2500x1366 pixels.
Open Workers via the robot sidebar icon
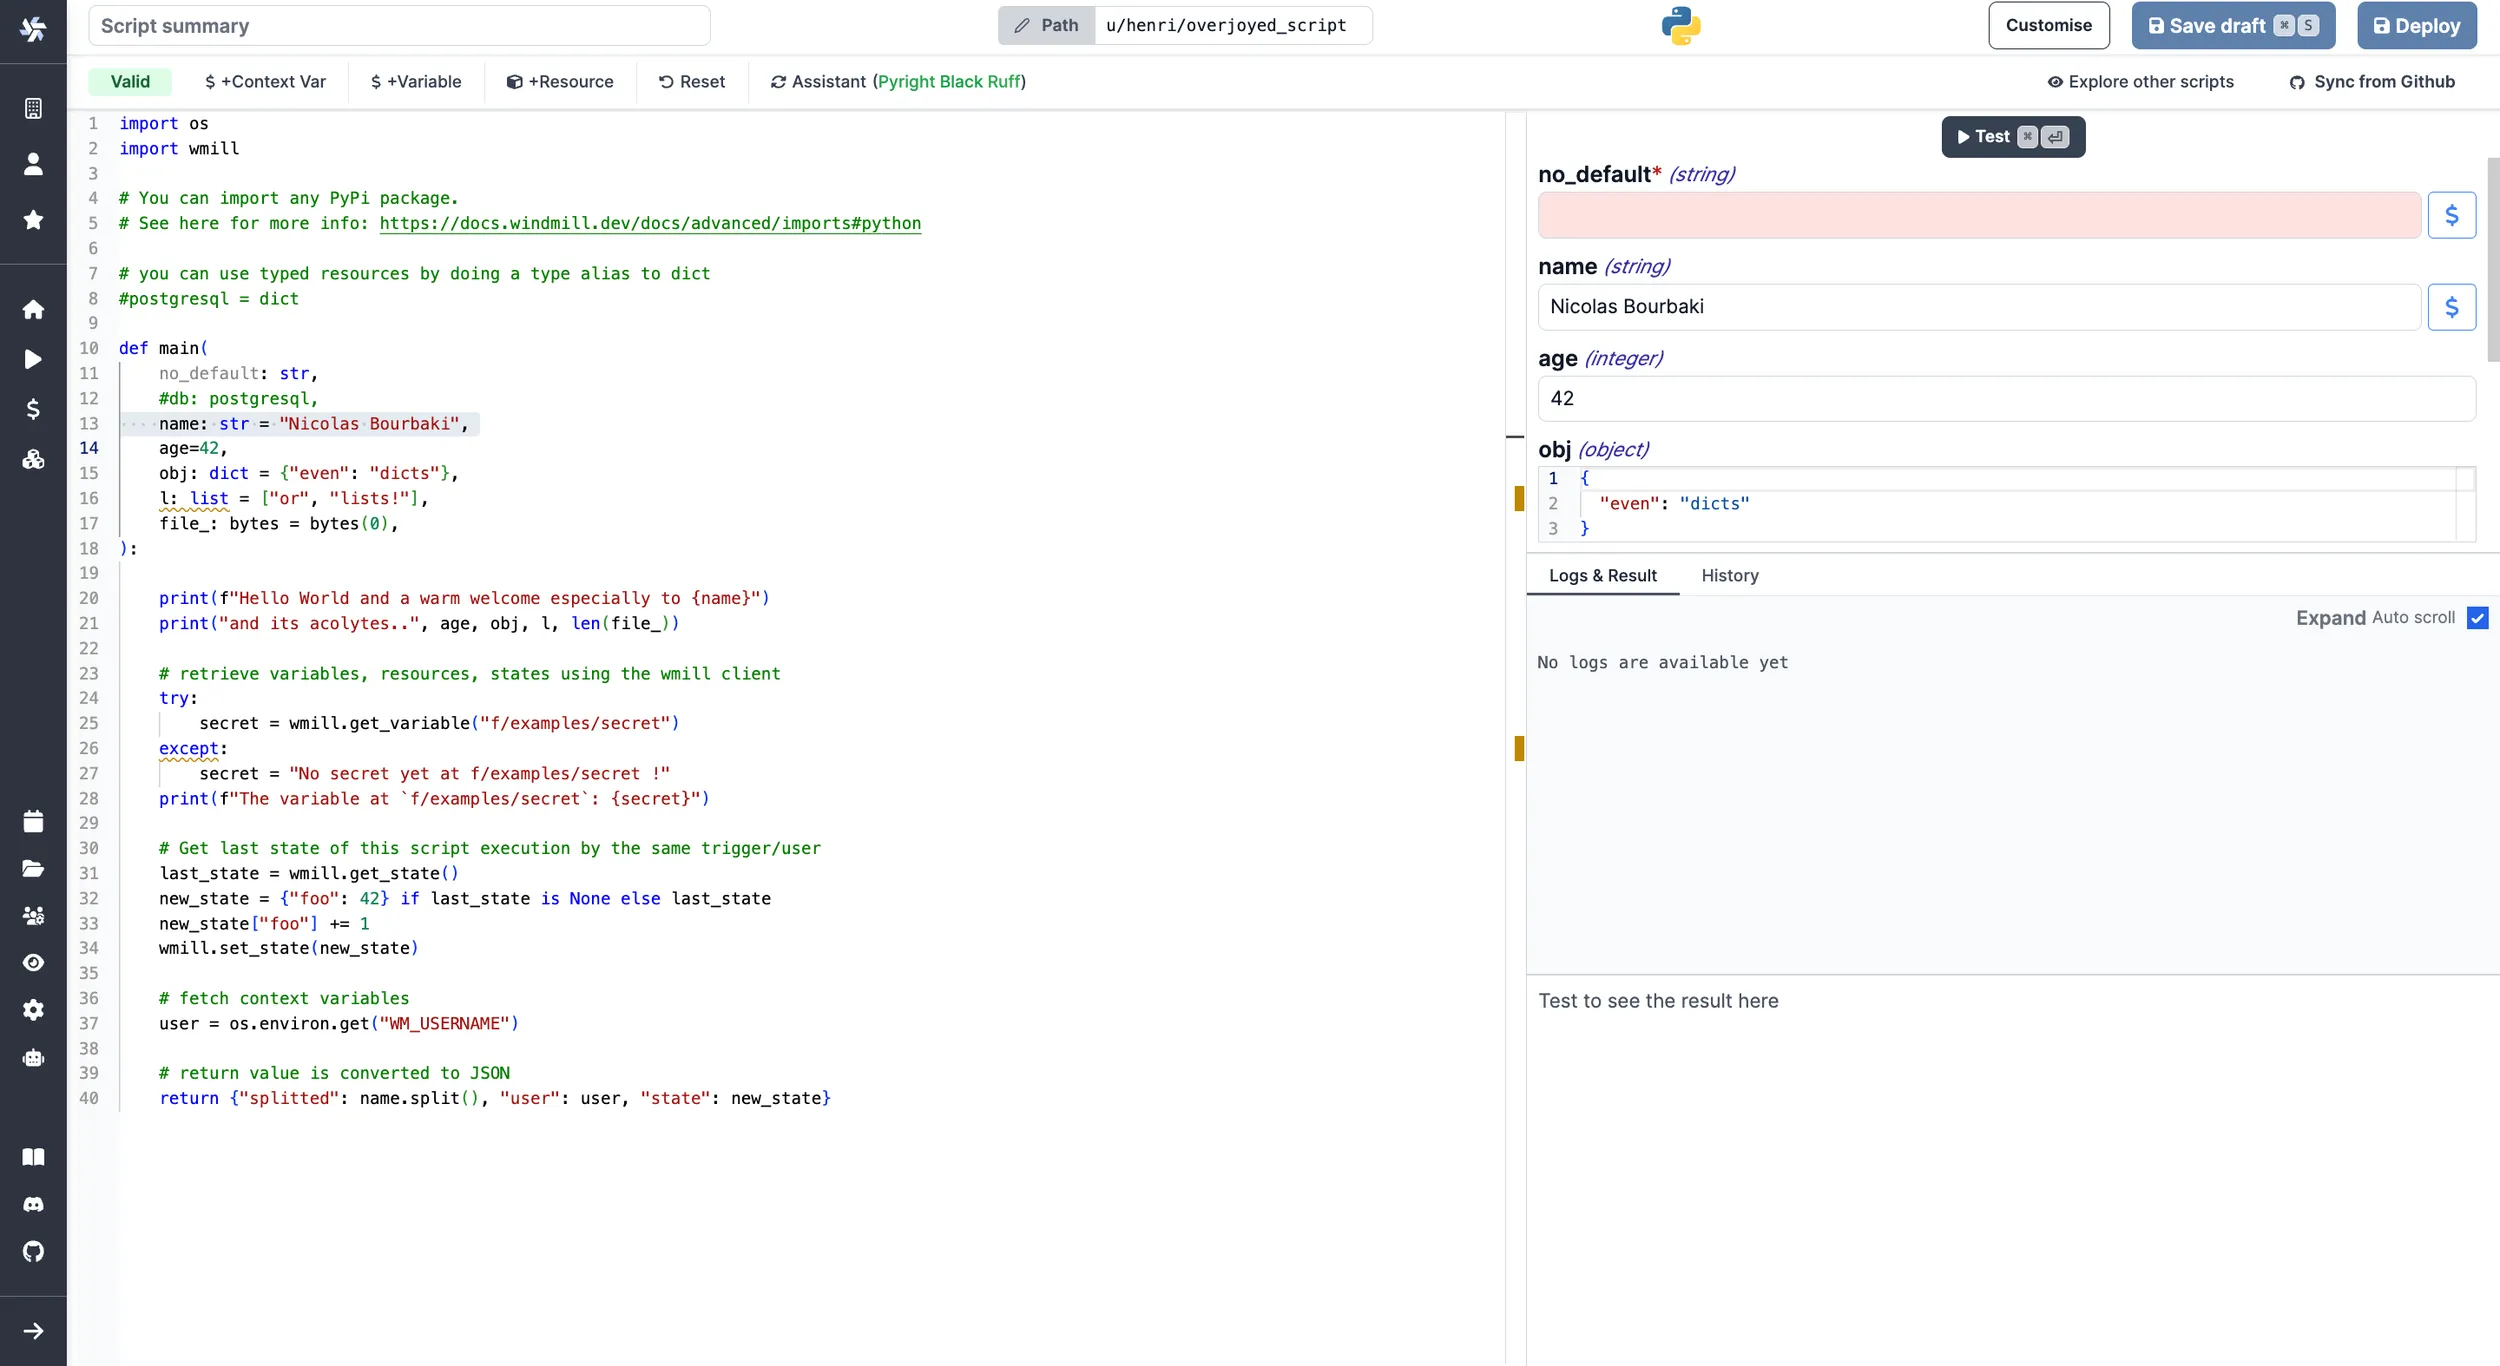[33, 1057]
